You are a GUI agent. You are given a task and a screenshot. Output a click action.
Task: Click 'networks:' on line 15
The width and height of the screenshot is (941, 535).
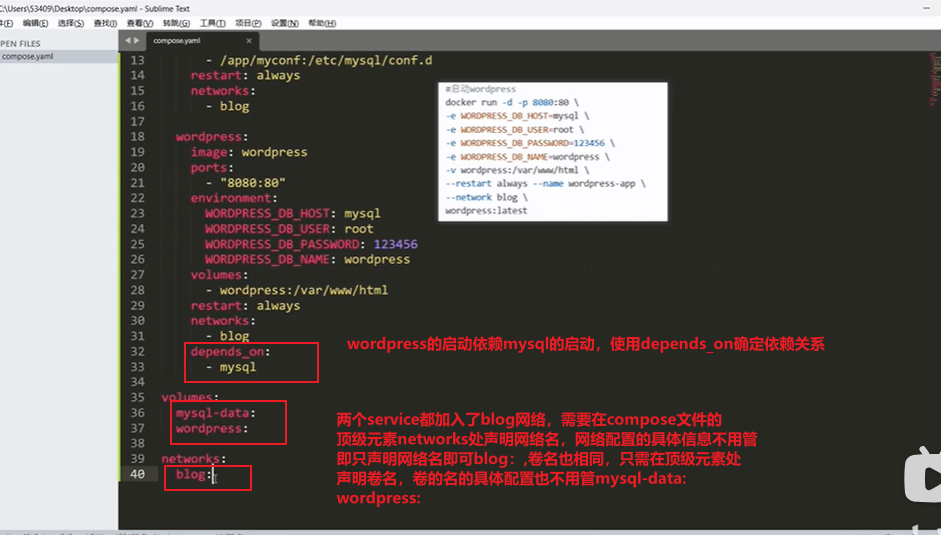(223, 91)
